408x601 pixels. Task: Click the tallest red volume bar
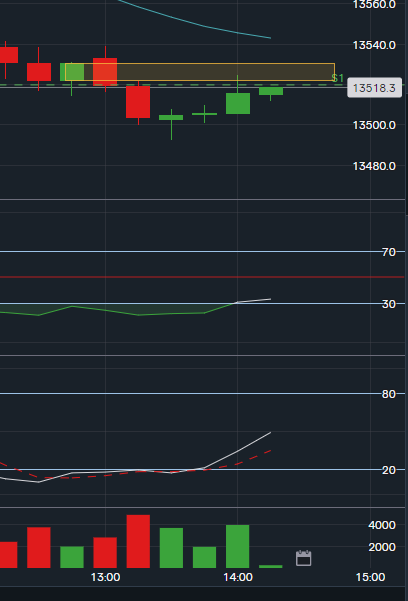(x=138, y=541)
